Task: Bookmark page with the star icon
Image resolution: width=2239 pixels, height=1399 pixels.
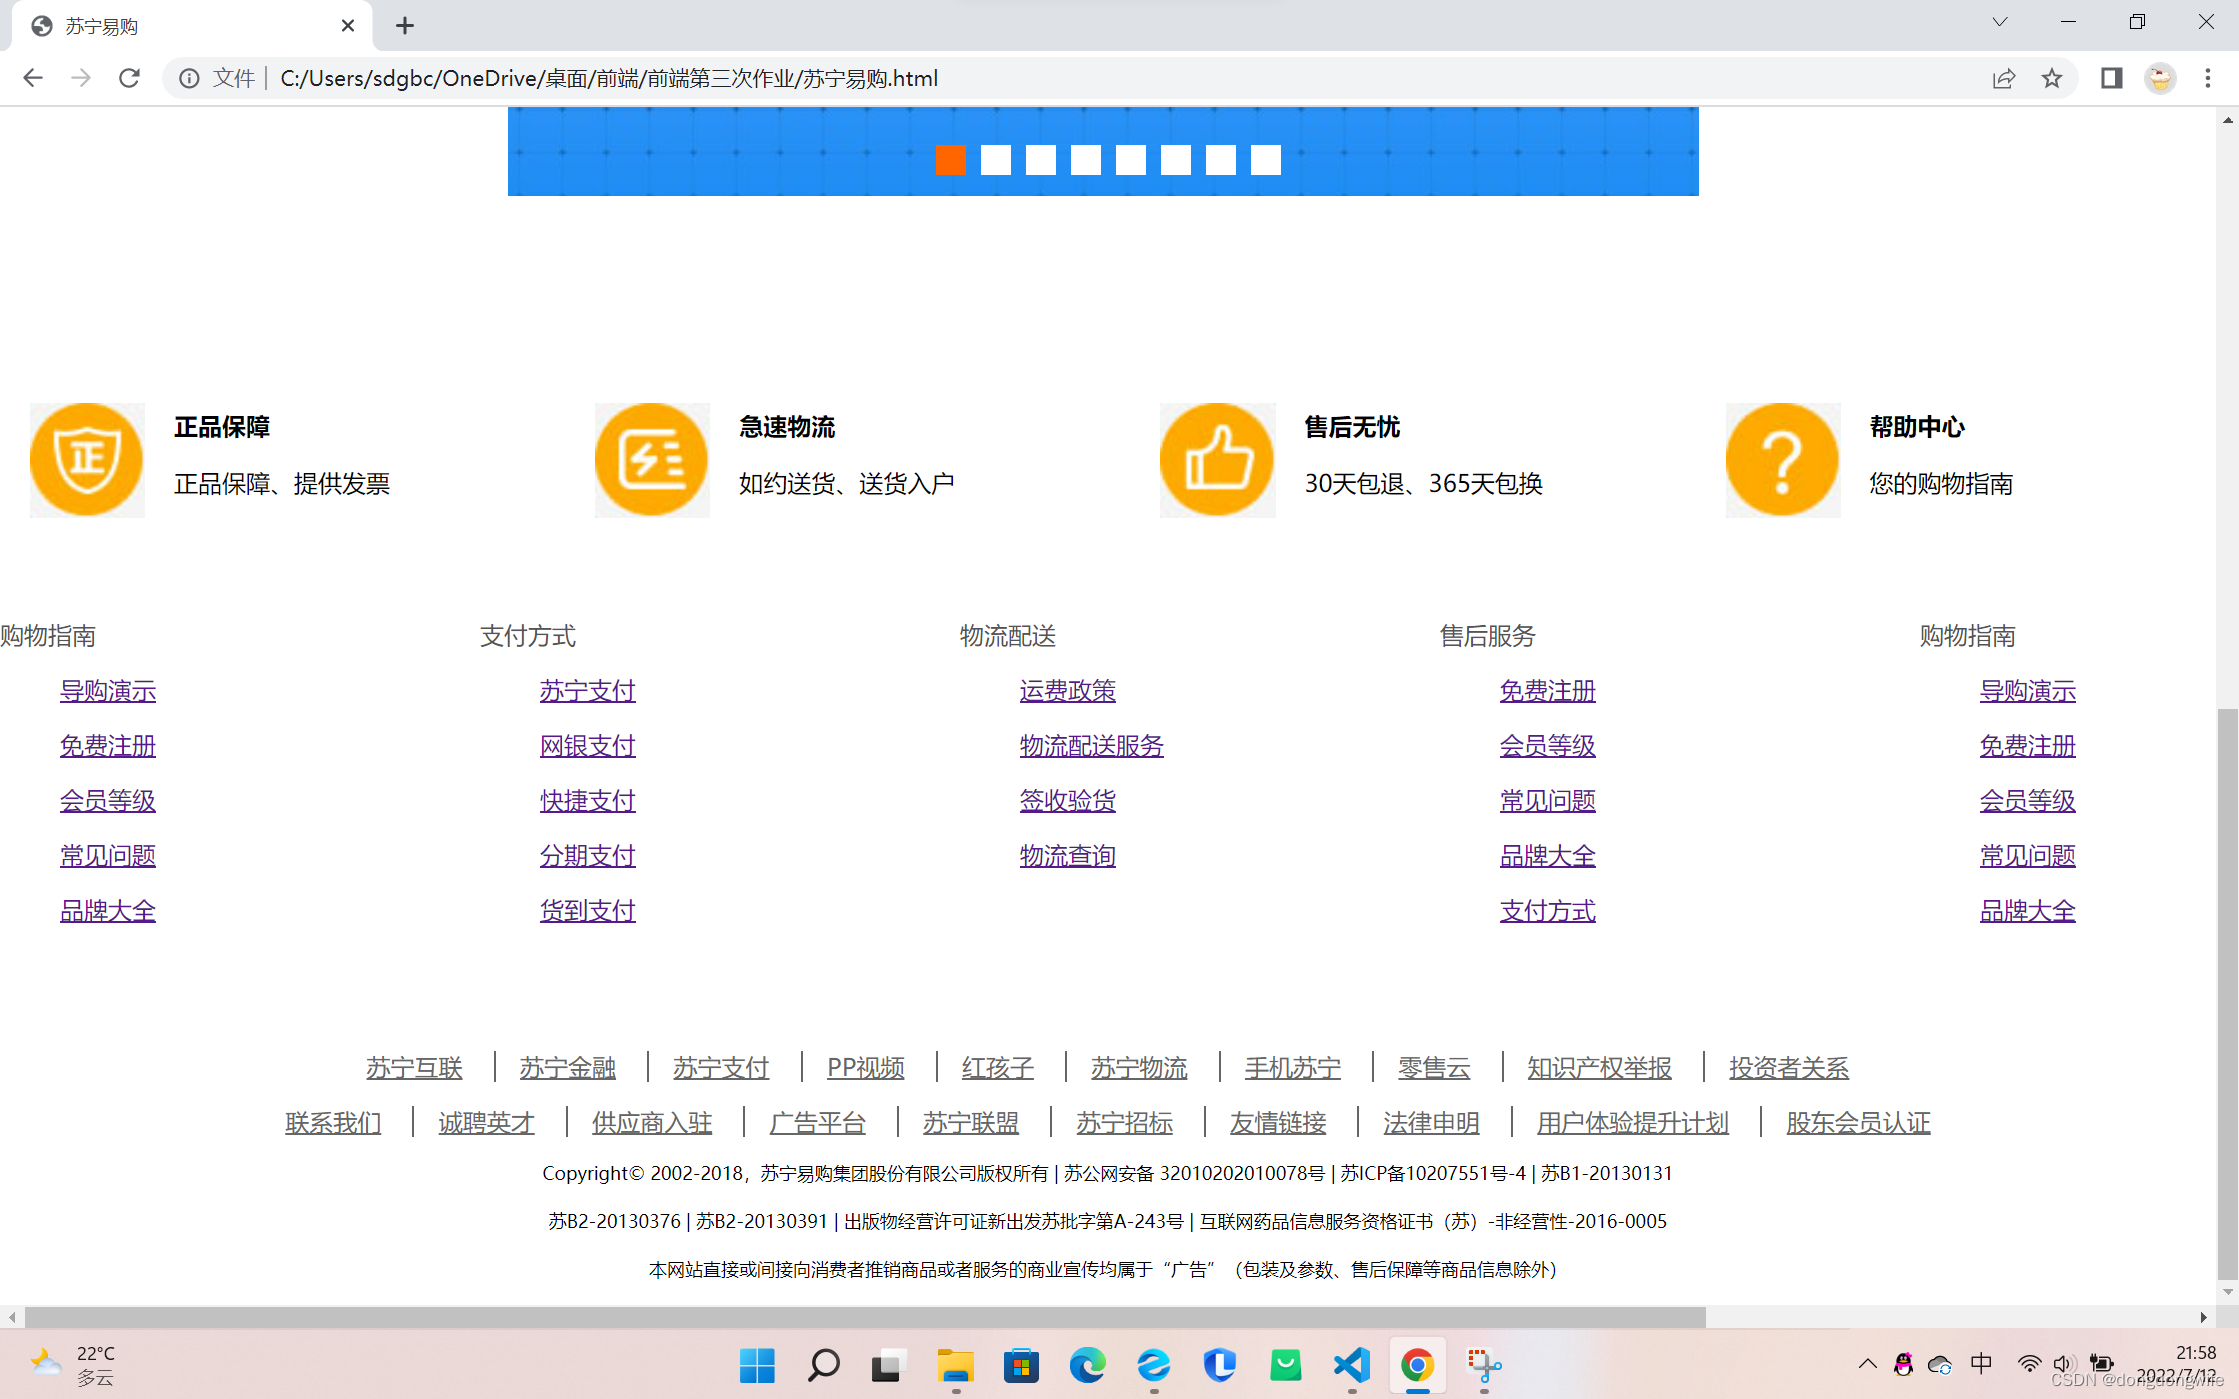Action: (2052, 78)
